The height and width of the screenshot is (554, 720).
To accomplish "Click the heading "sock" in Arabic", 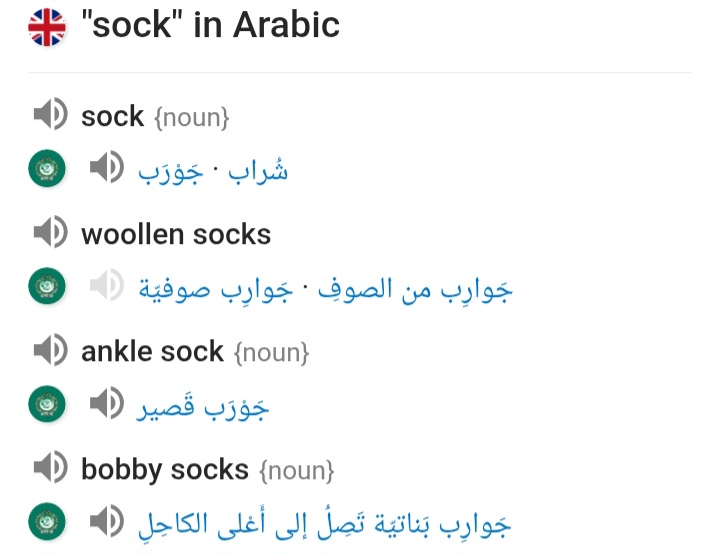I will (210, 25).
